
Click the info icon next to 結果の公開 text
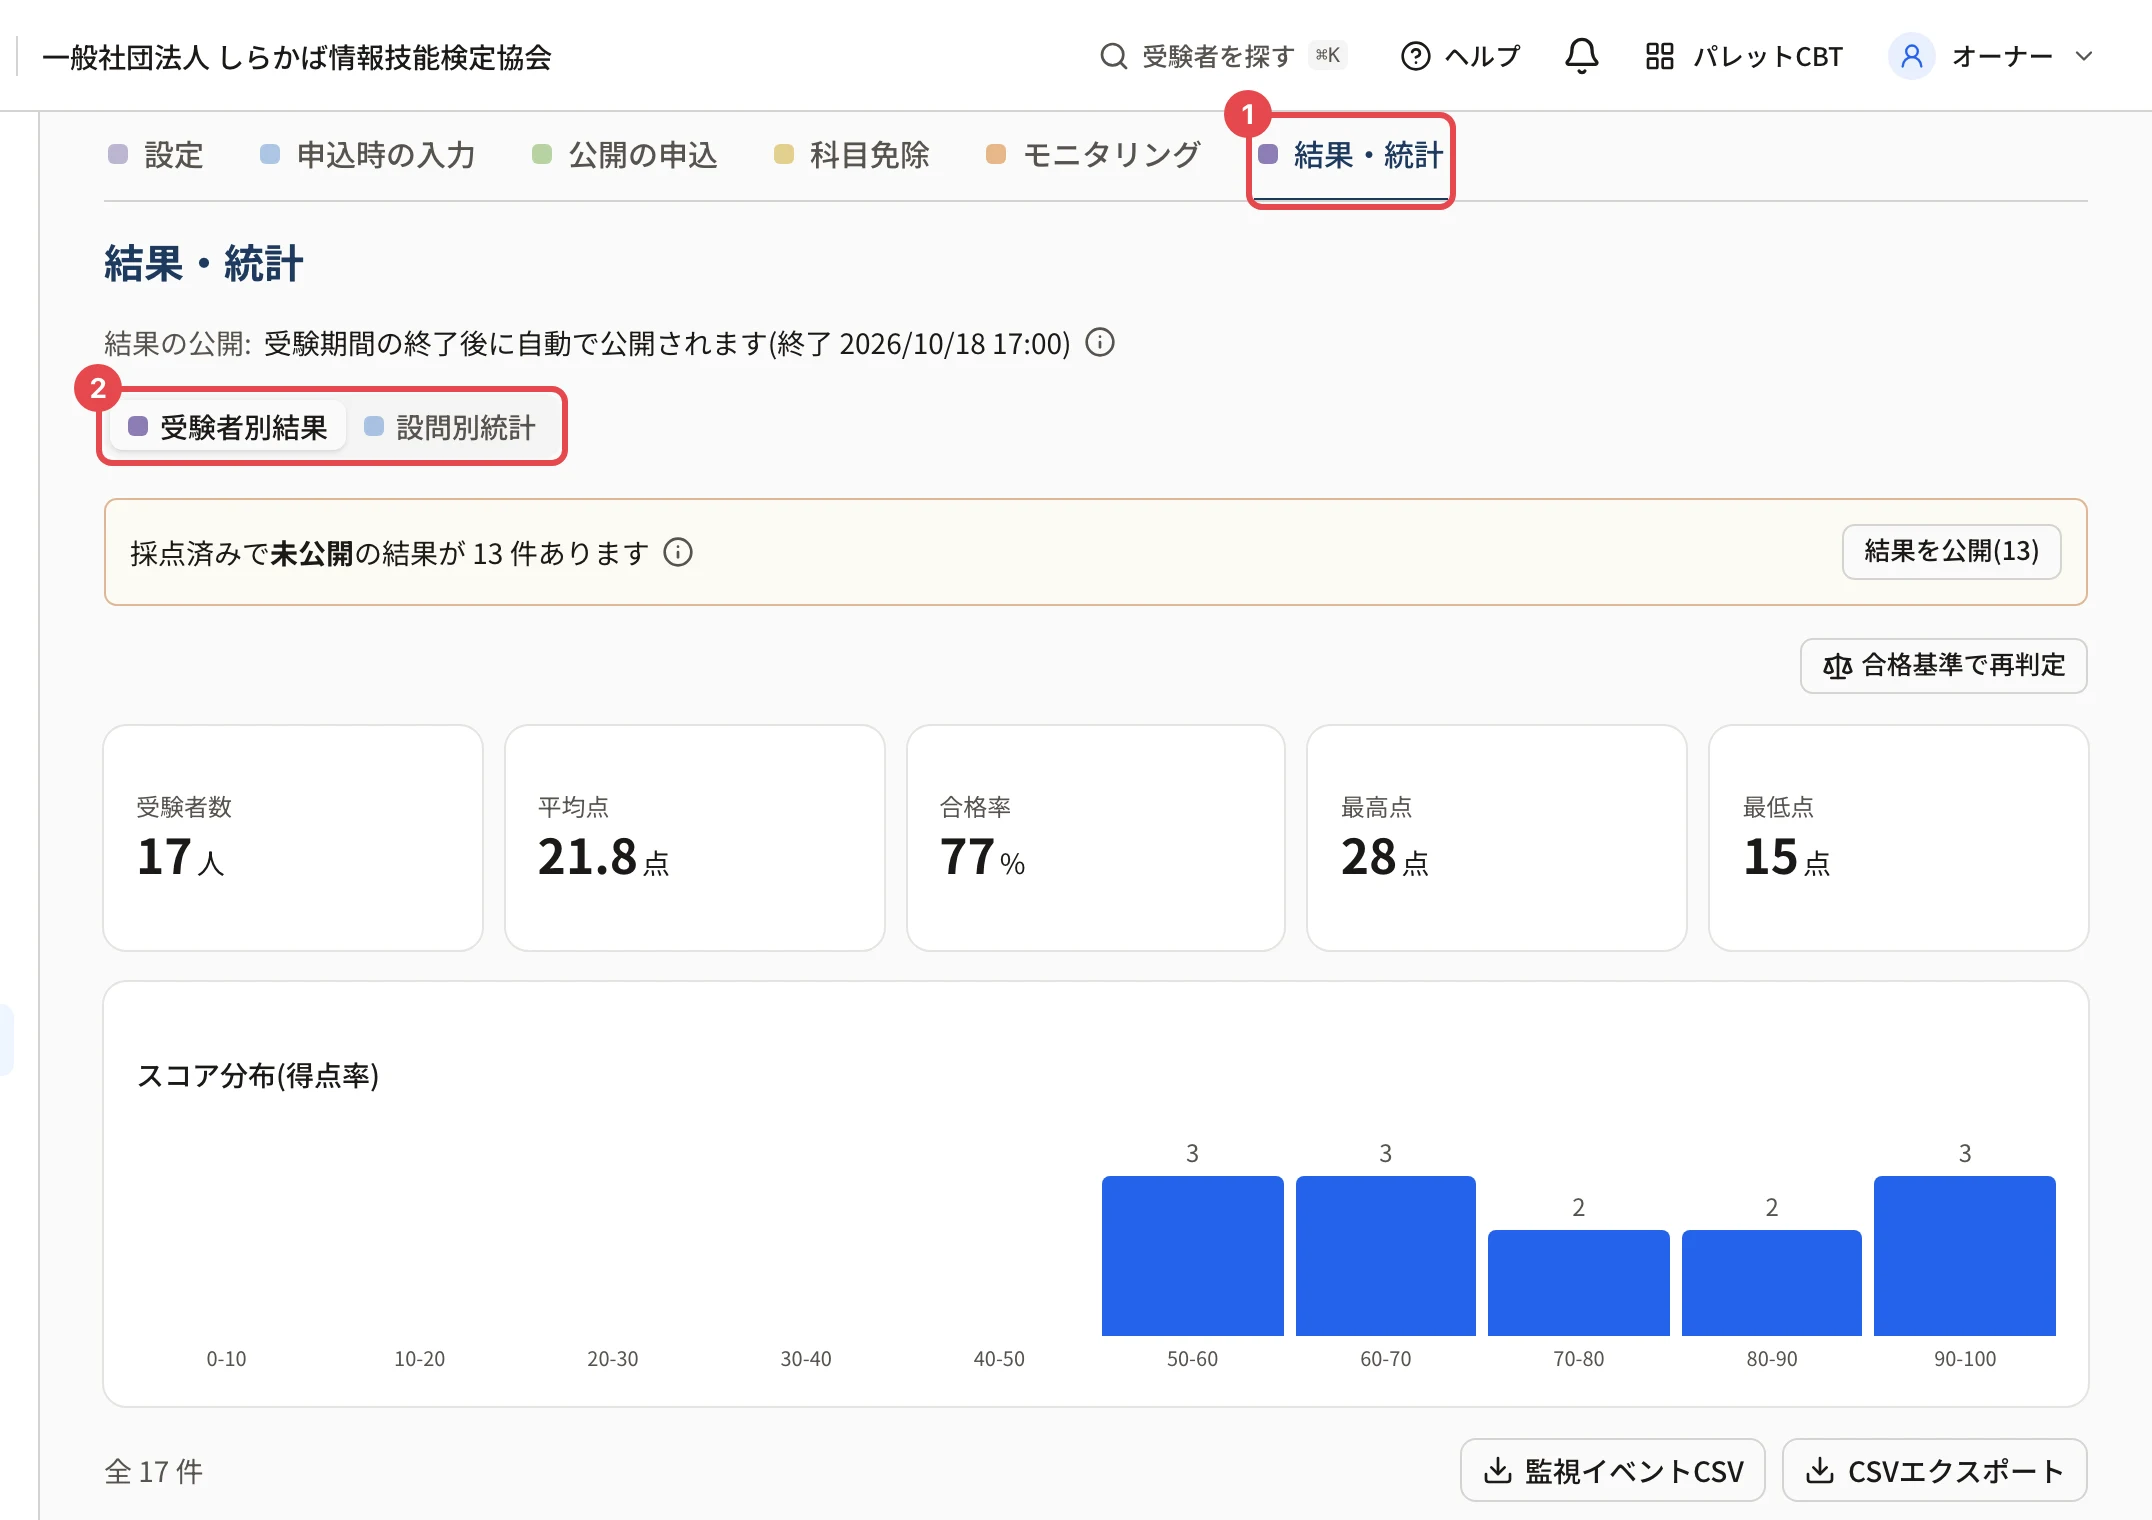1100,343
